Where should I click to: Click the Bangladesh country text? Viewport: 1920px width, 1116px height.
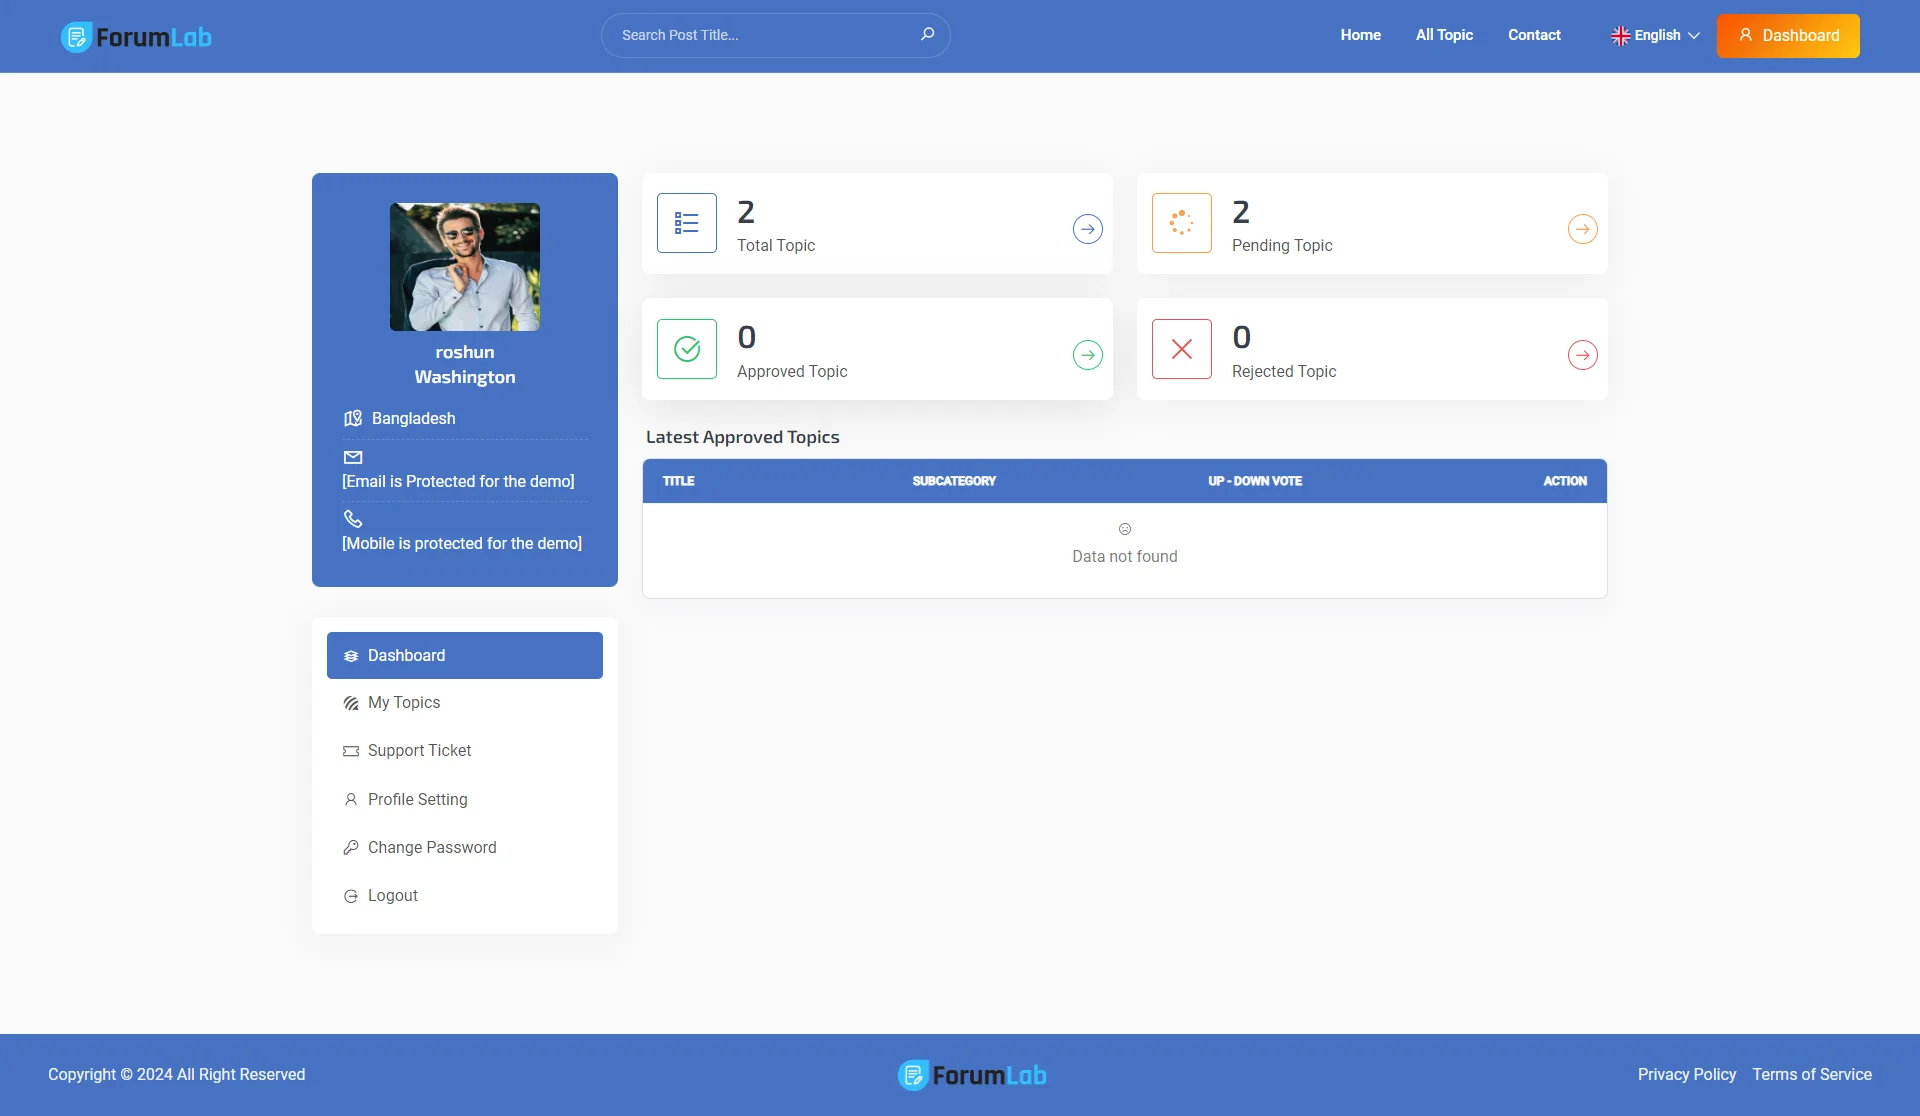pyautogui.click(x=414, y=419)
